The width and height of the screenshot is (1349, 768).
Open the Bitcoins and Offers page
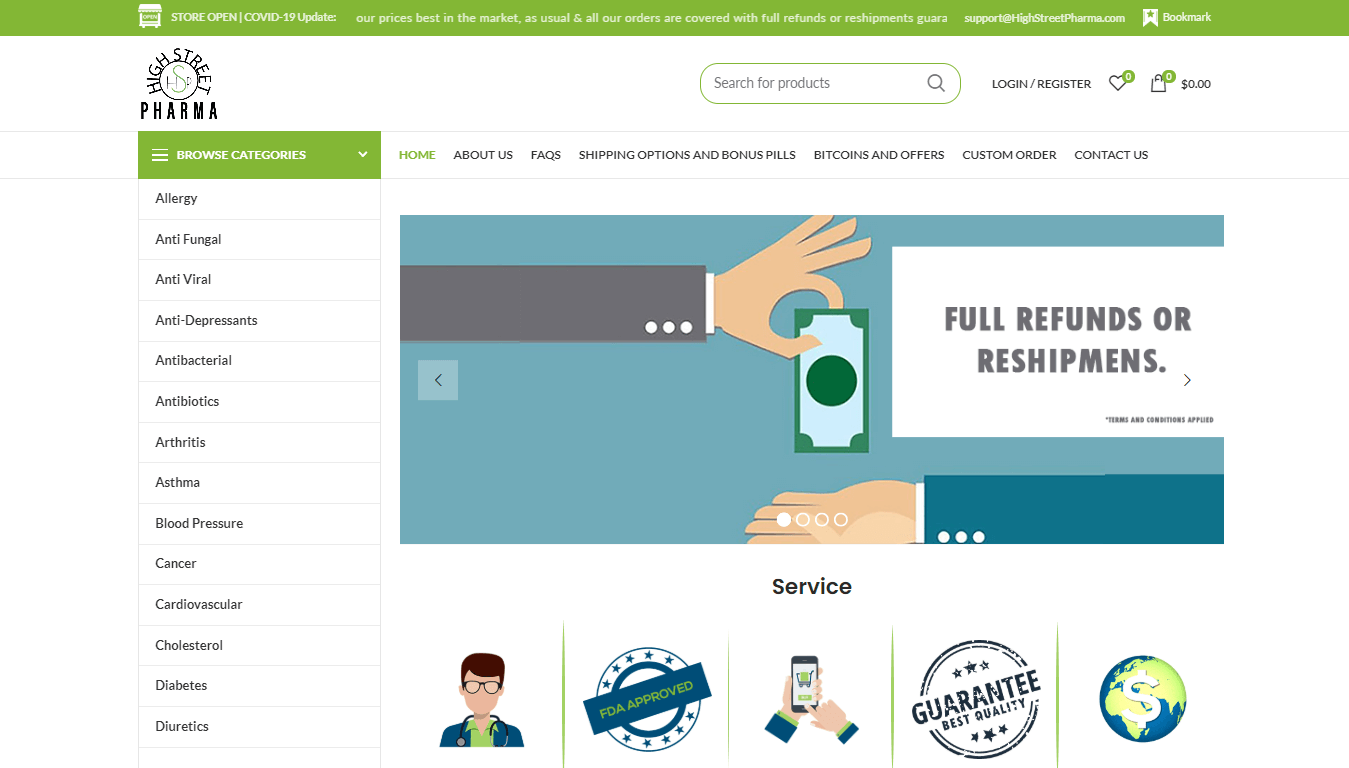[x=878, y=155]
